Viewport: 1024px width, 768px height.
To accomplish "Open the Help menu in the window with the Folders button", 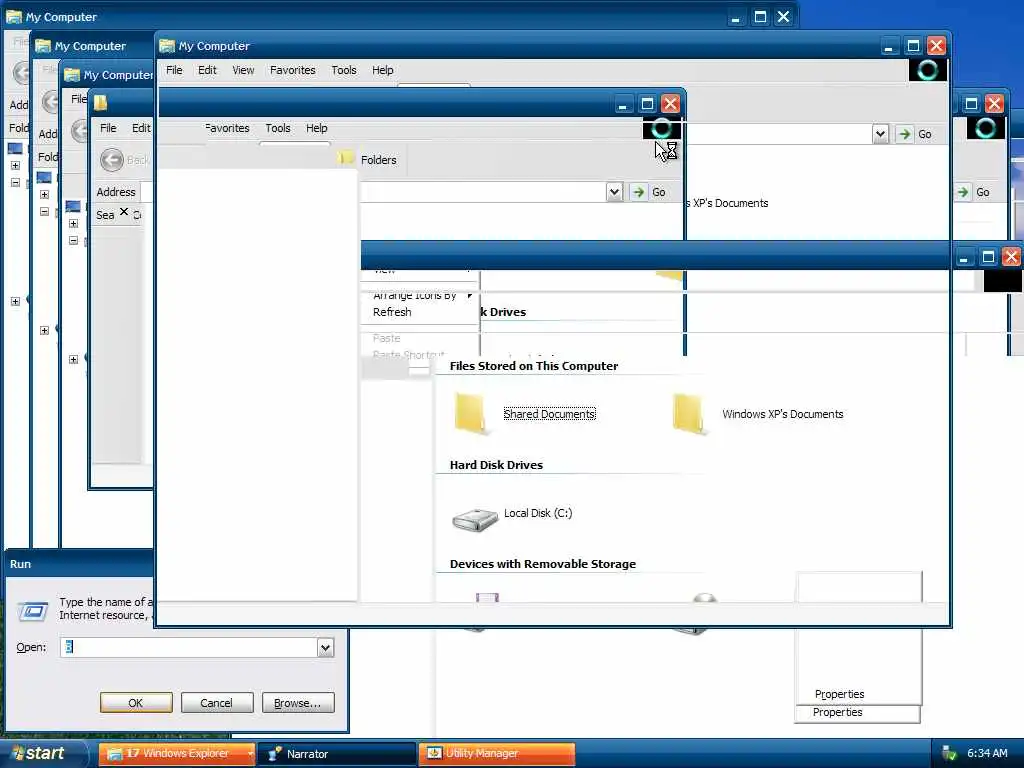I will [317, 128].
